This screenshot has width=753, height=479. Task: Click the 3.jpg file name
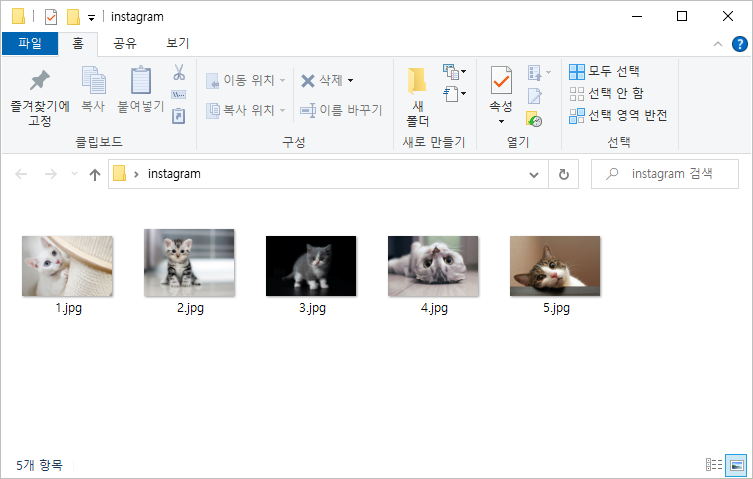(x=312, y=308)
